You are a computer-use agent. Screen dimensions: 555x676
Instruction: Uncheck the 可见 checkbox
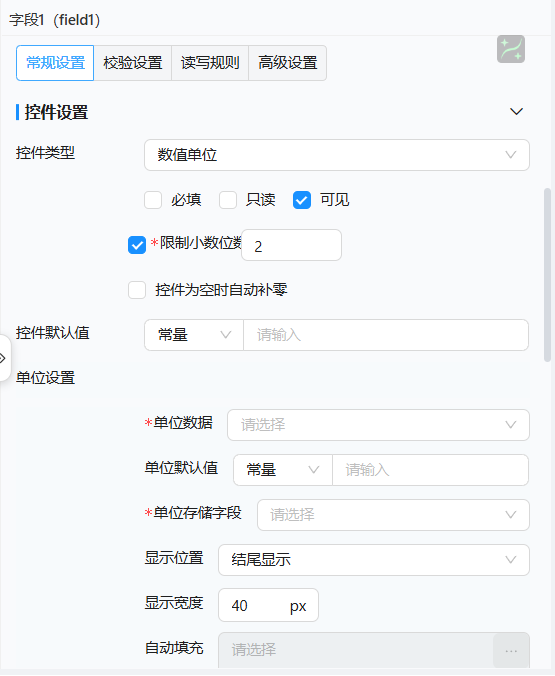click(302, 200)
